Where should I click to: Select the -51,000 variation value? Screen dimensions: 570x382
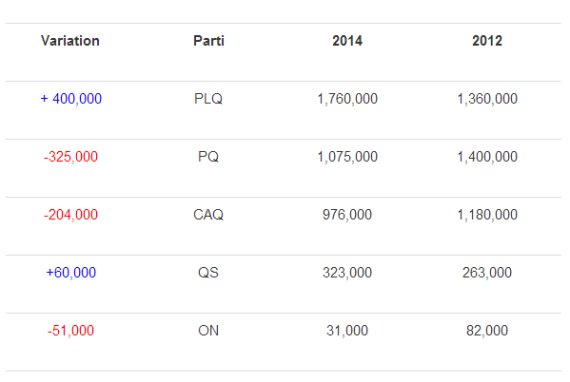pos(71,330)
